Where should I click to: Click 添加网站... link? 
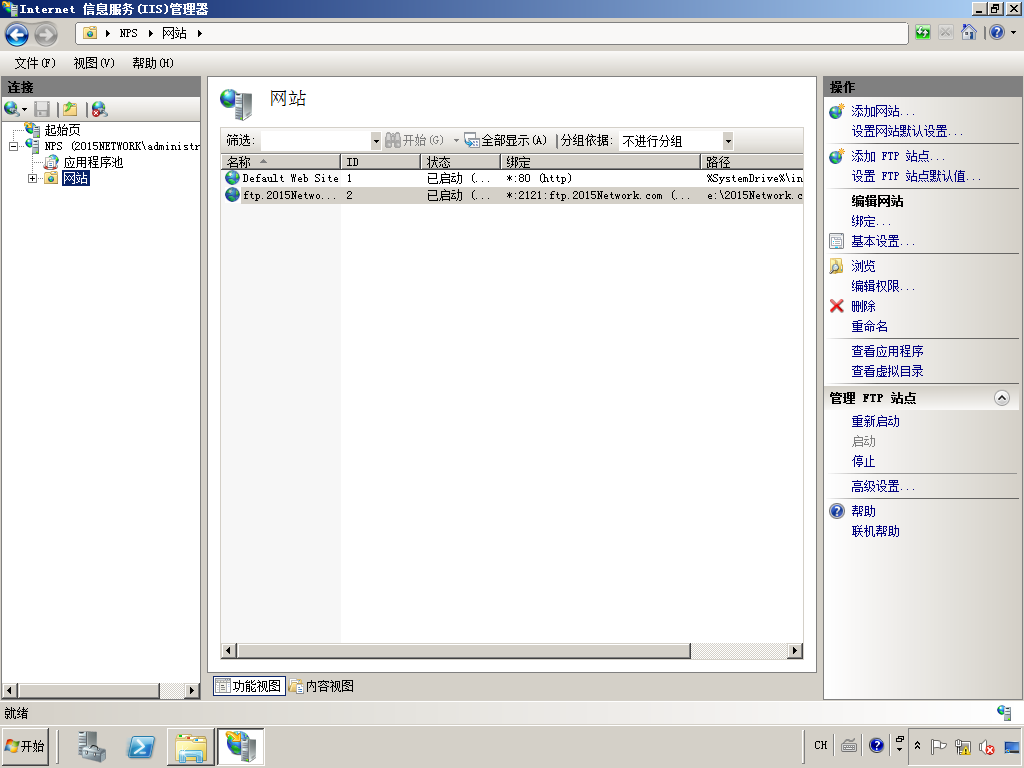883,111
